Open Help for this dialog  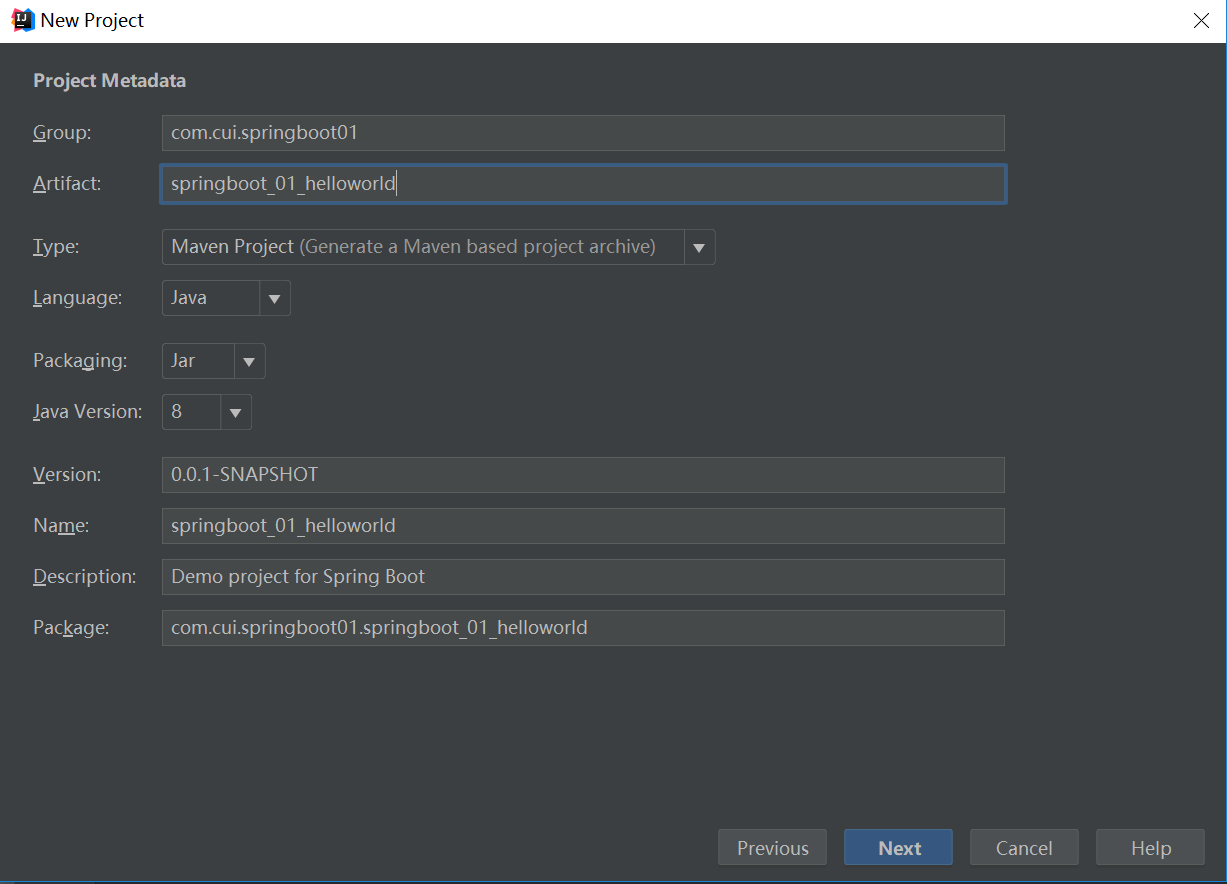pos(1150,848)
